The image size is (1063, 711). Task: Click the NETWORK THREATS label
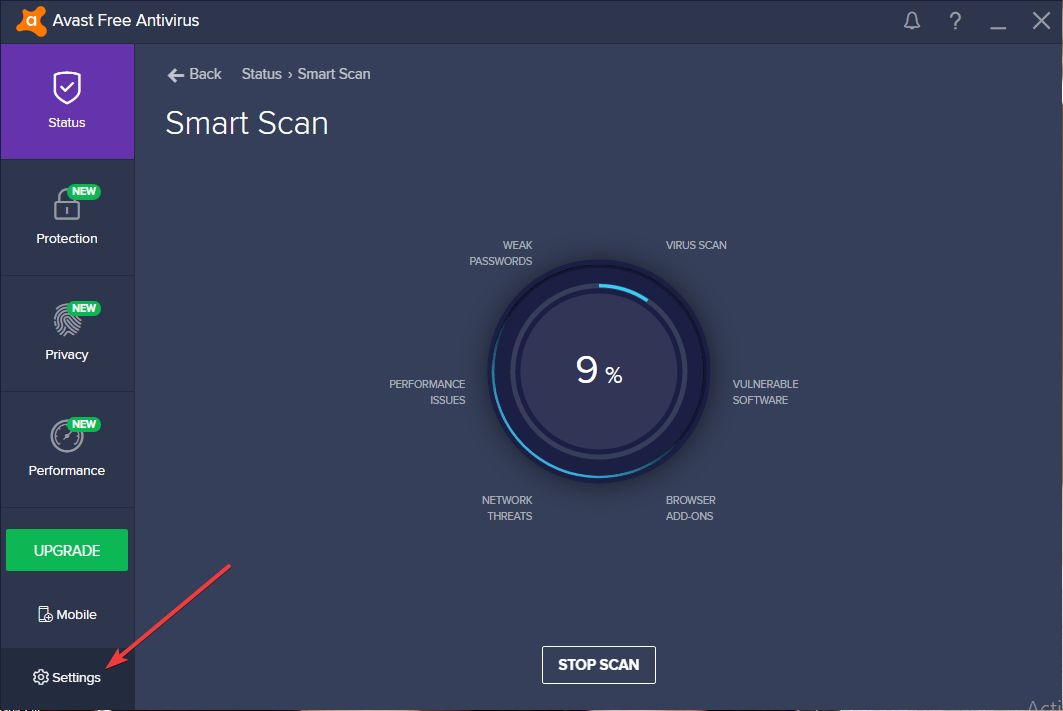click(508, 508)
